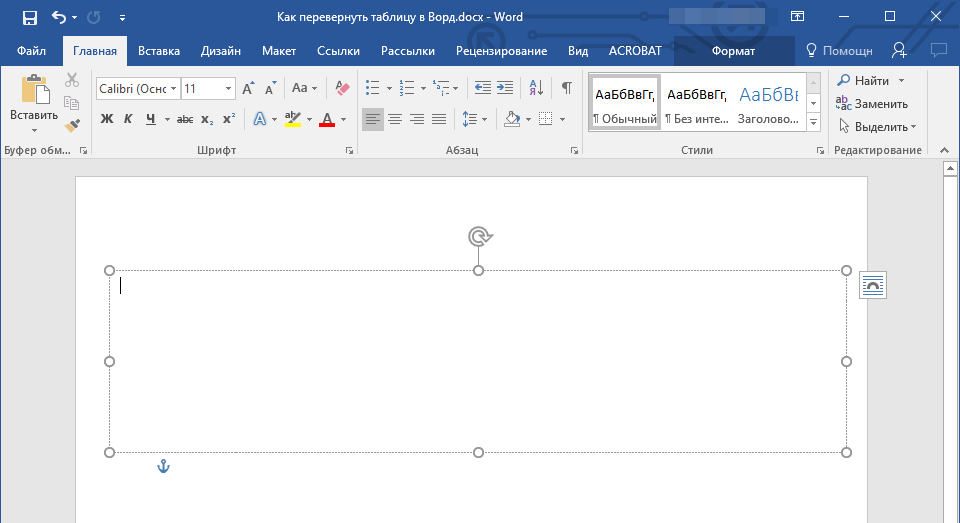The width and height of the screenshot is (960, 523).
Task: Click the Layout Options icon beside text box
Action: click(x=872, y=285)
